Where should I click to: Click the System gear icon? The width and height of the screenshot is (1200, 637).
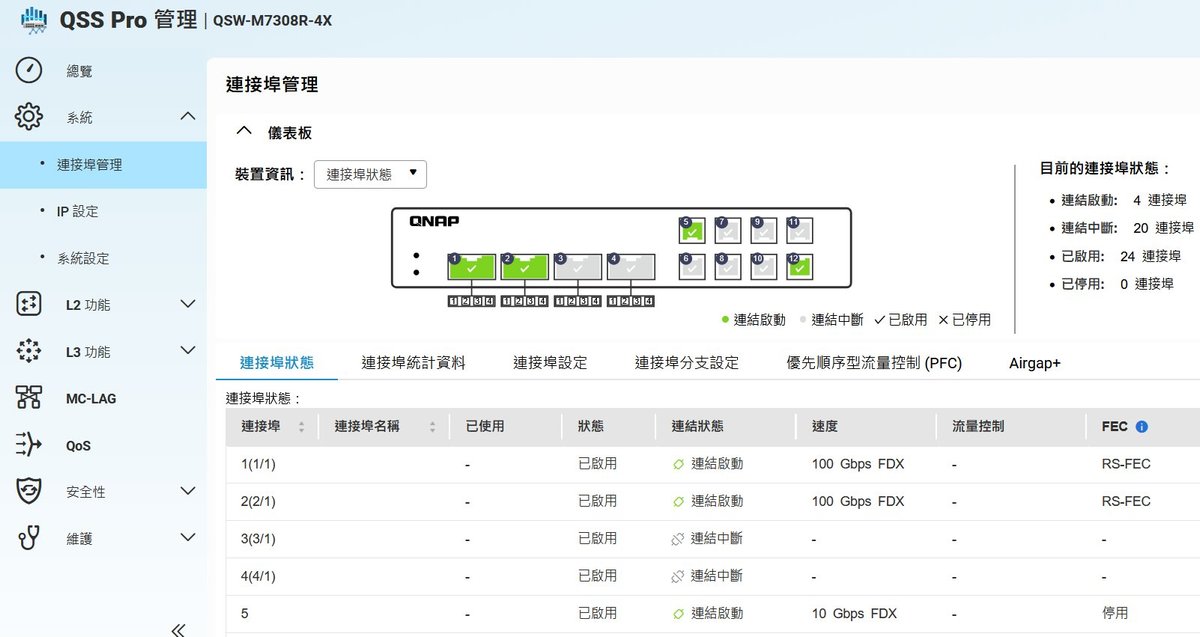pyautogui.click(x=29, y=117)
